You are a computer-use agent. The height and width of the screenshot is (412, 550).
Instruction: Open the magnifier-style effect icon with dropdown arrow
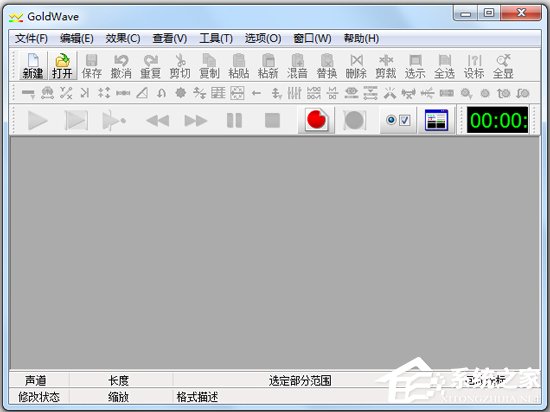tap(466, 93)
